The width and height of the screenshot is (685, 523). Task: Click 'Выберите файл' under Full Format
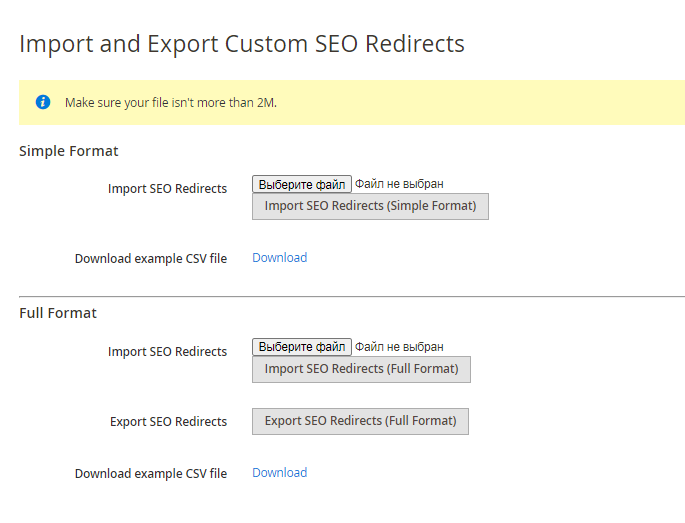(x=301, y=347)
